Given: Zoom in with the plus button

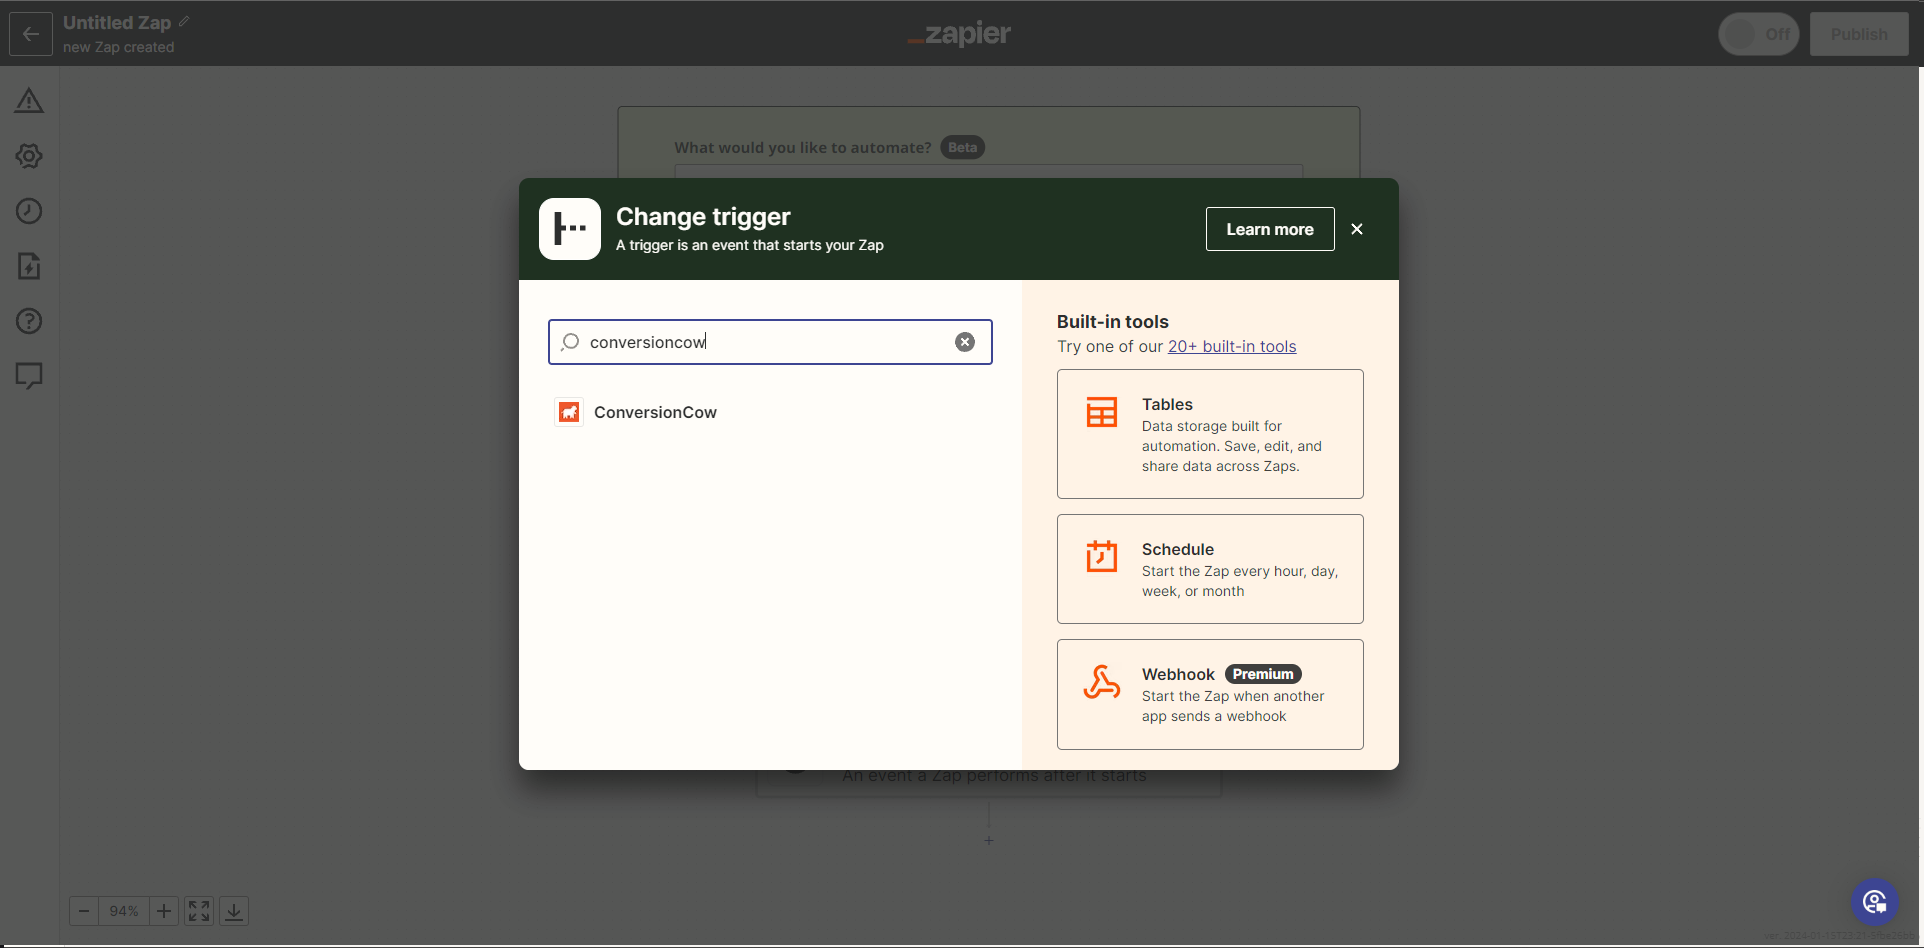Looking at the screenshot, I should coord(164,911).
